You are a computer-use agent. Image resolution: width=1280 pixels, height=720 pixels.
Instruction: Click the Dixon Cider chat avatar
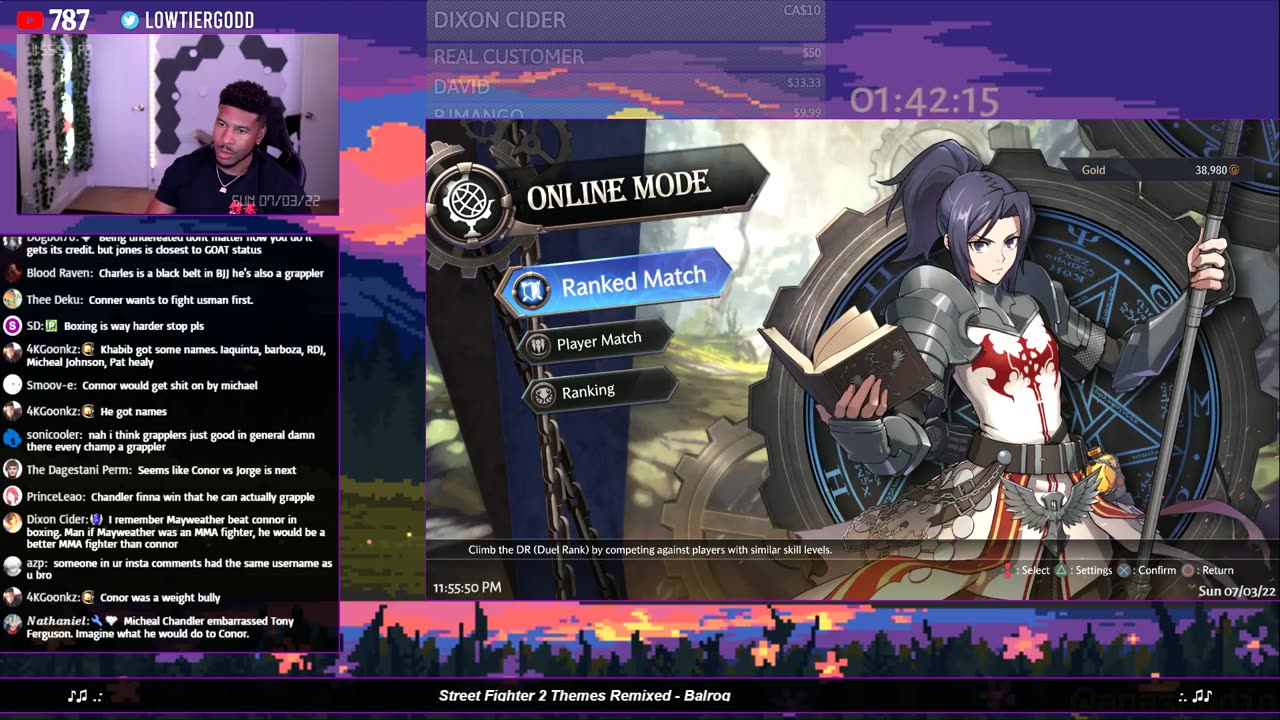tap(12, 522)
